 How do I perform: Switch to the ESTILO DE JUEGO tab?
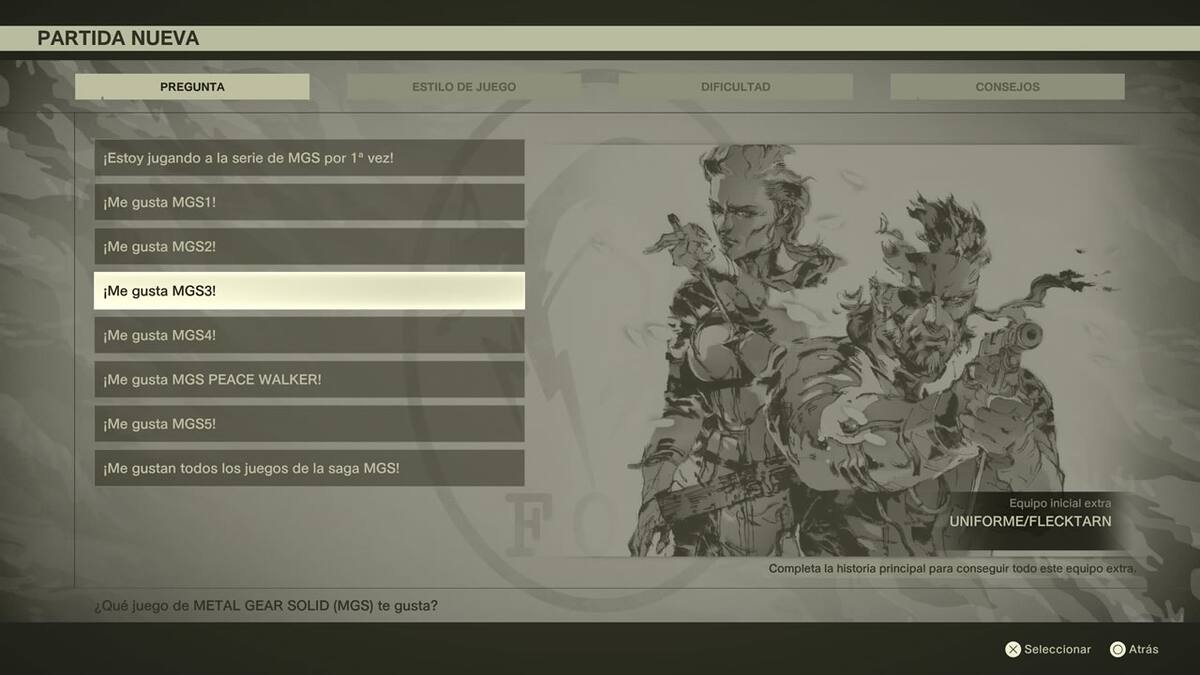464,87
